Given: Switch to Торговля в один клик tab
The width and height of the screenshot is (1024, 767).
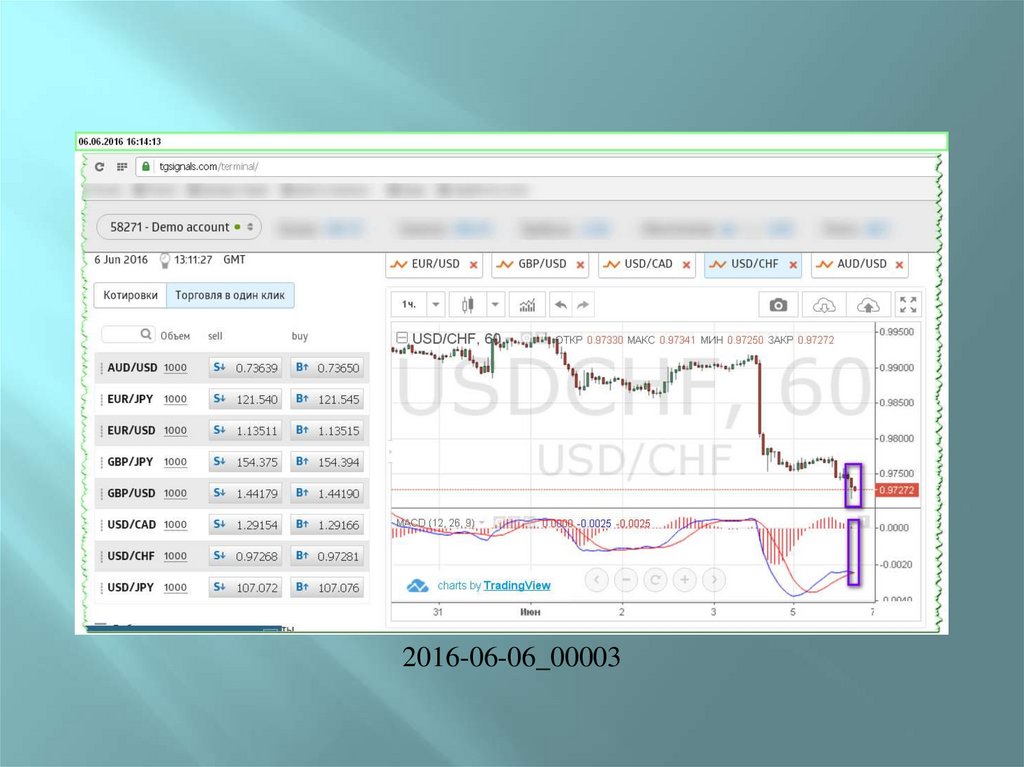Looking at the screenshot, I should 230,295.
